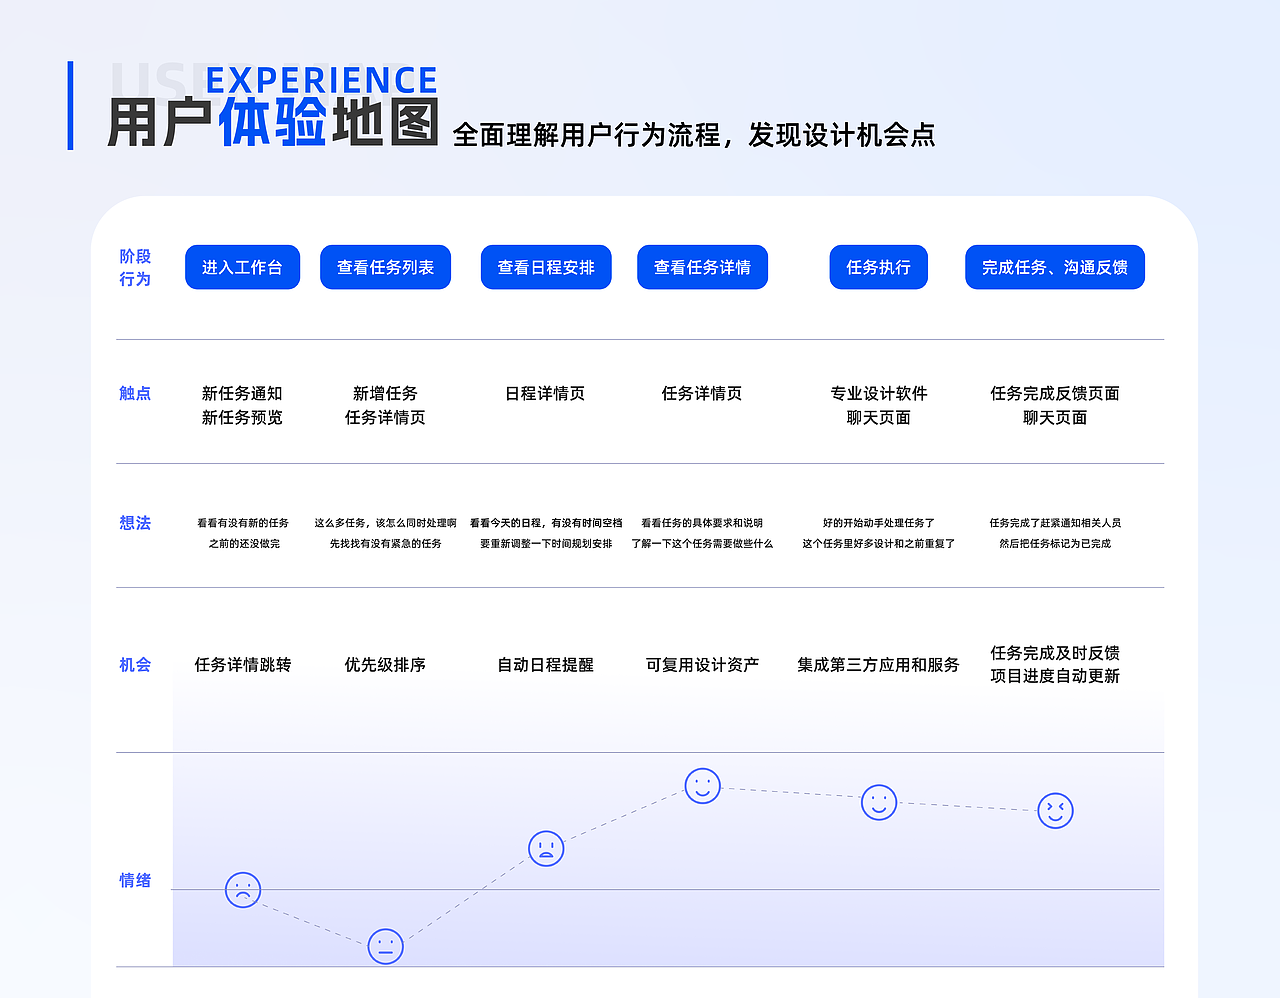This screenshot has width=1280, height=998.
Task: Click the 集成第三方应用和服务 opportunity
Action: 879,665
